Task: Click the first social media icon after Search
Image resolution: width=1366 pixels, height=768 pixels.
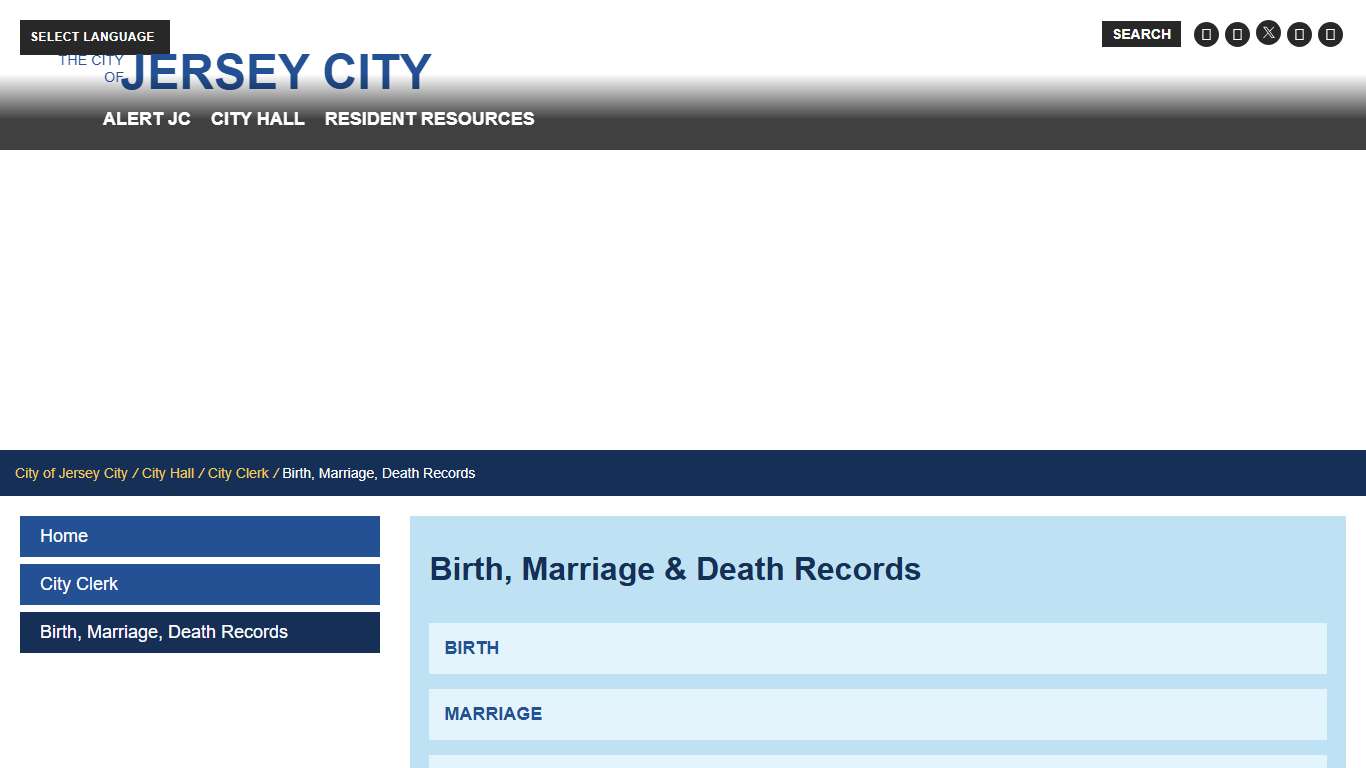Action: (x=1206, y=33)
